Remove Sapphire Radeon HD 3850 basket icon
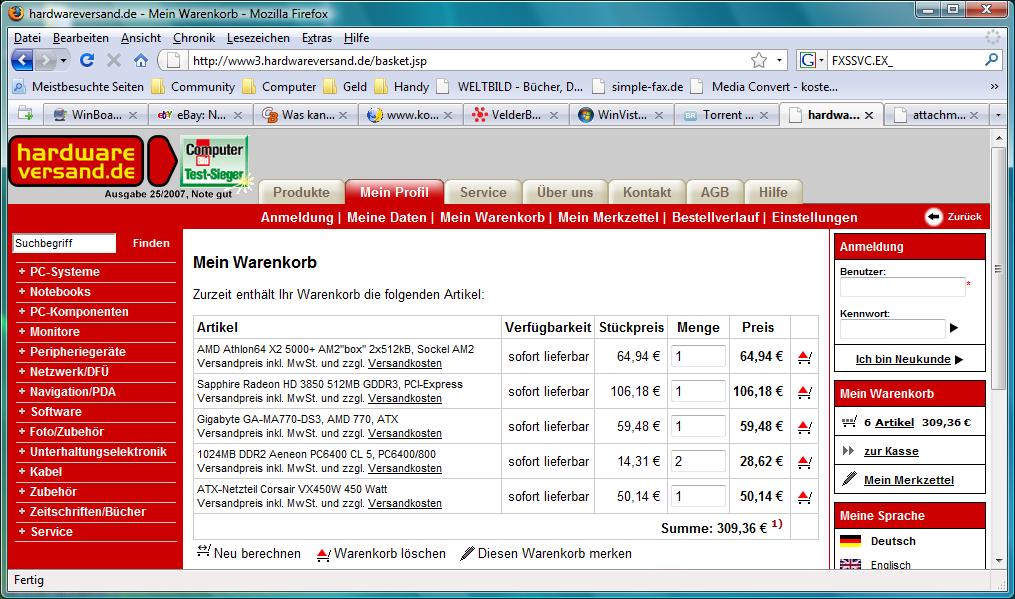1015x599 pixels. [805, 392]
